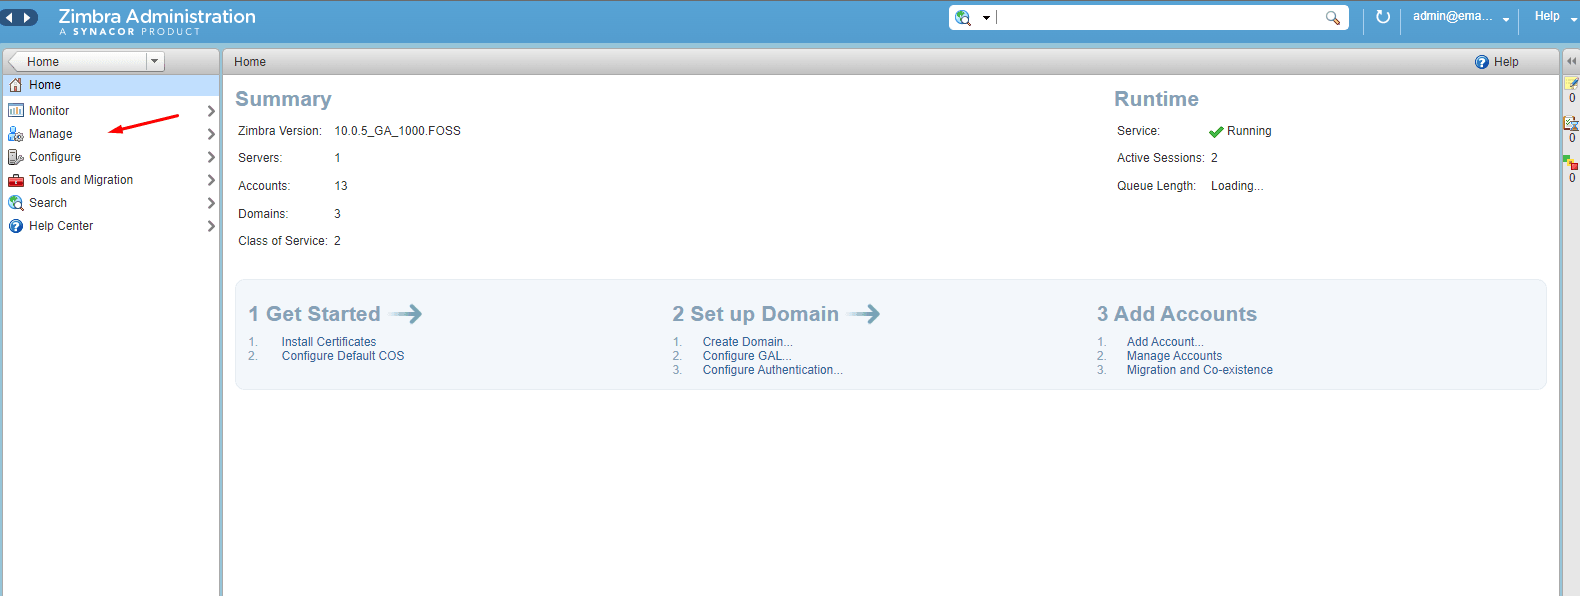Open the Monitor navigation item
1580x596 pixels.
(111, 111)
